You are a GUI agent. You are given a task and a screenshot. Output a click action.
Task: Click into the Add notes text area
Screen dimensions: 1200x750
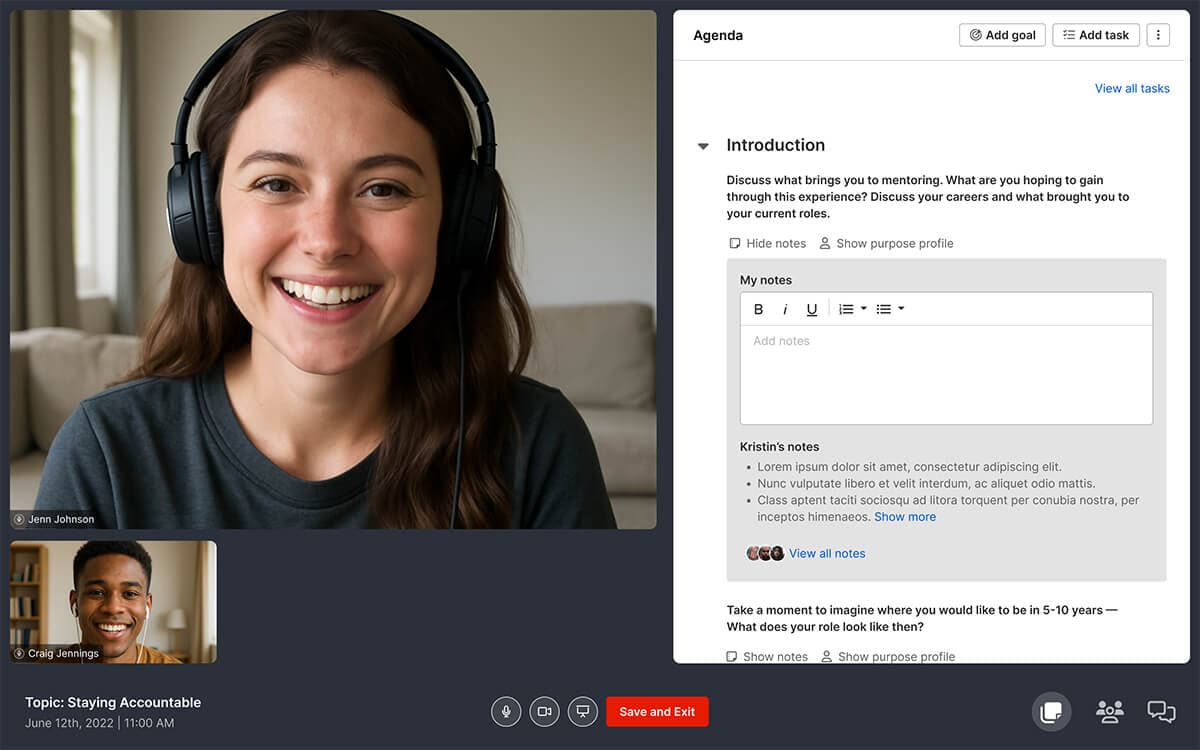pos(946,375)
